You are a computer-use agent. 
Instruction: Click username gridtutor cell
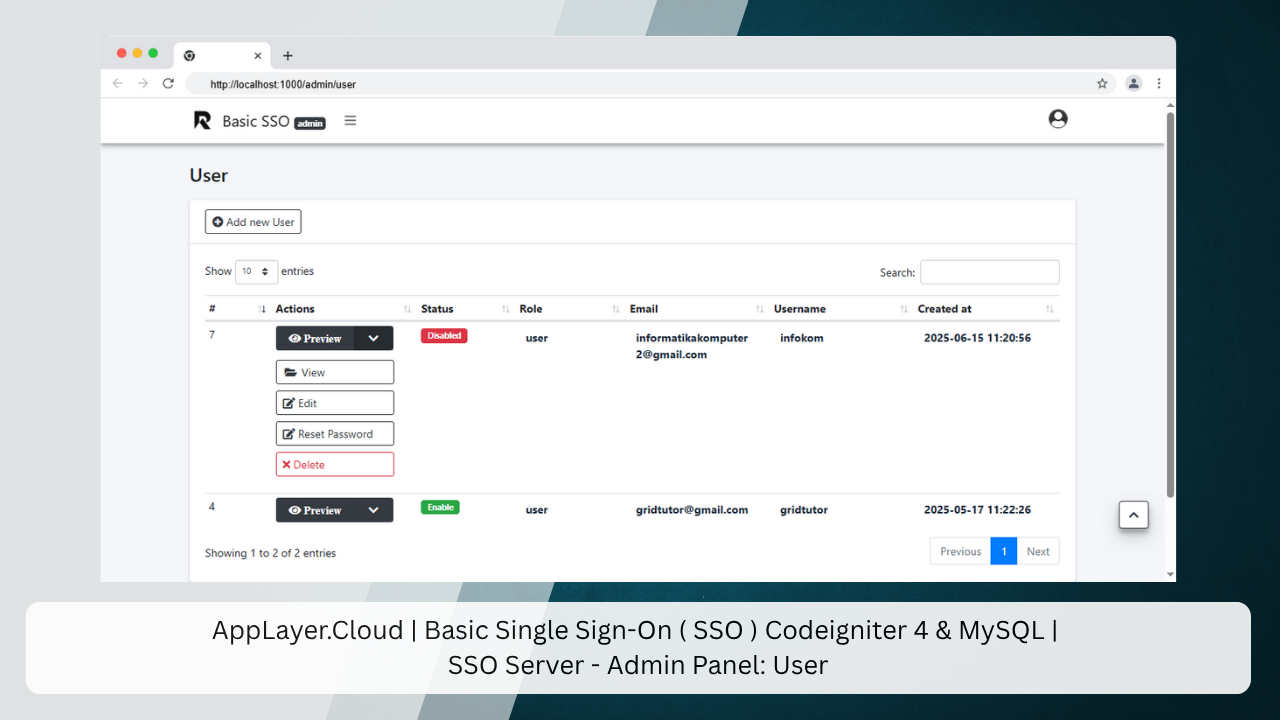click(804, 510)
